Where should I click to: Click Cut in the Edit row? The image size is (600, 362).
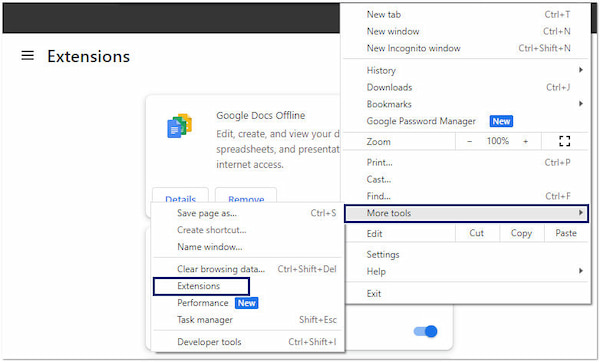click(x=477, y=233)
